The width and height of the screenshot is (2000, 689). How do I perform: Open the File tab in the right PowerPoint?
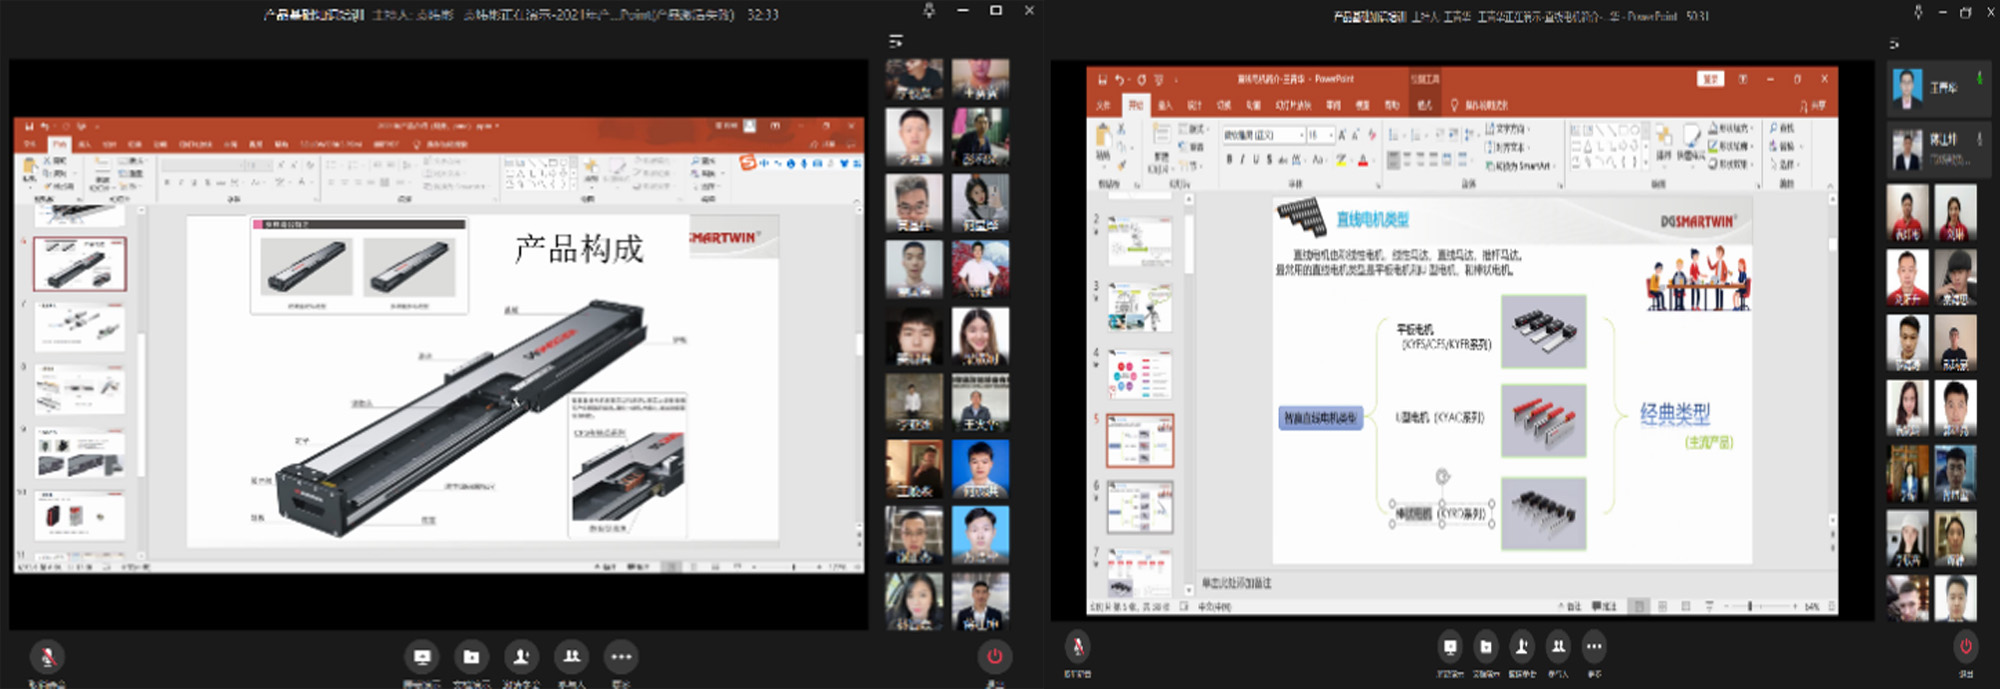coord(1103,105)
